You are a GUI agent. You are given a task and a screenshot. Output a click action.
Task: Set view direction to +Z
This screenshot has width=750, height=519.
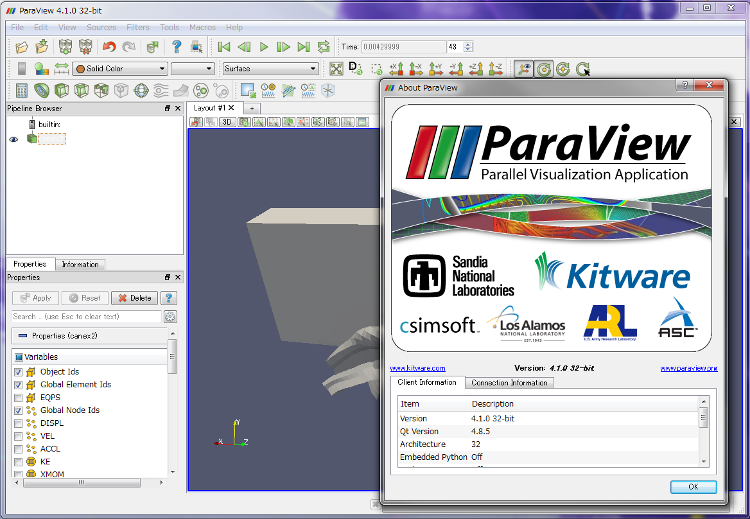(476, 69)
